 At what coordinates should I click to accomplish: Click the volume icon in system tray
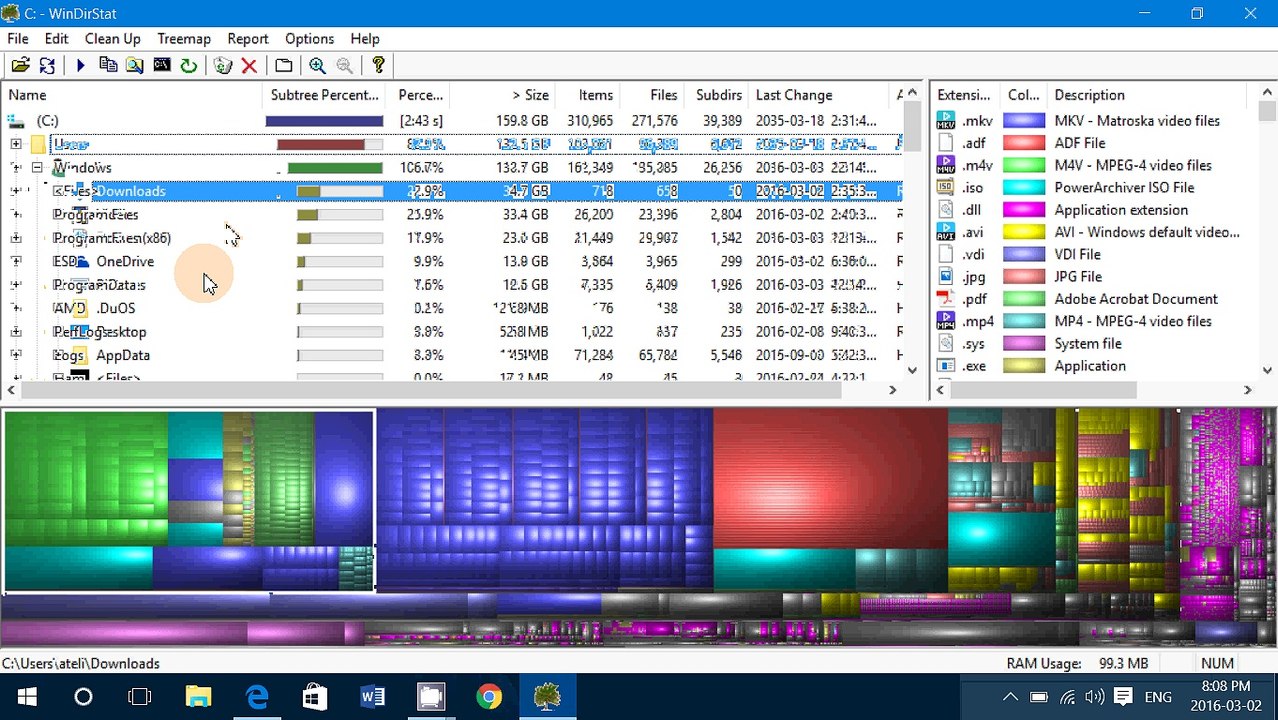[1095, 697]
